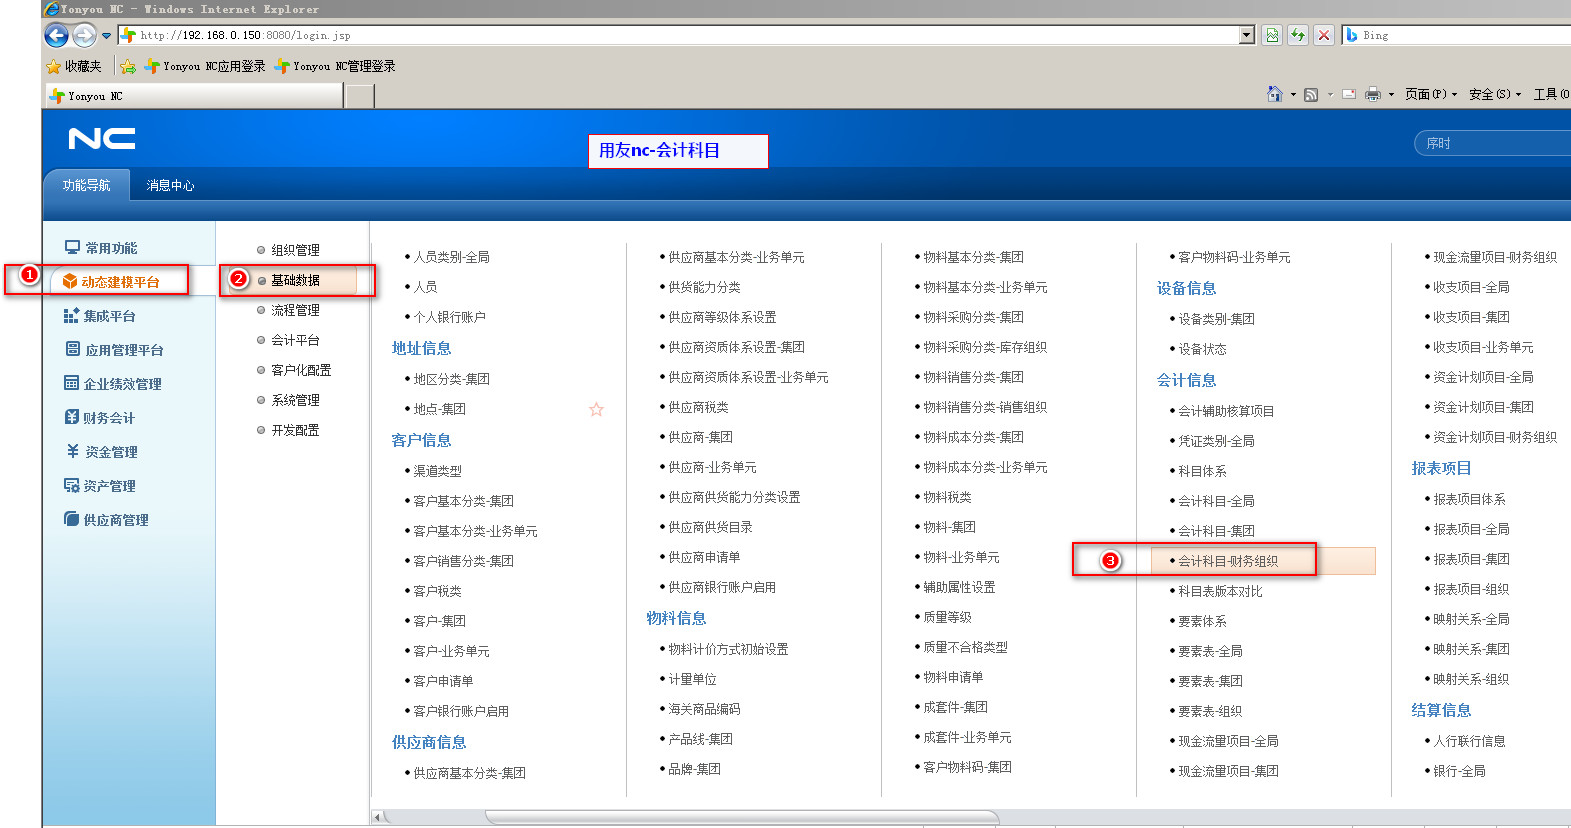Click the horizontal scrollbar at the bottom

pos(740,817)
